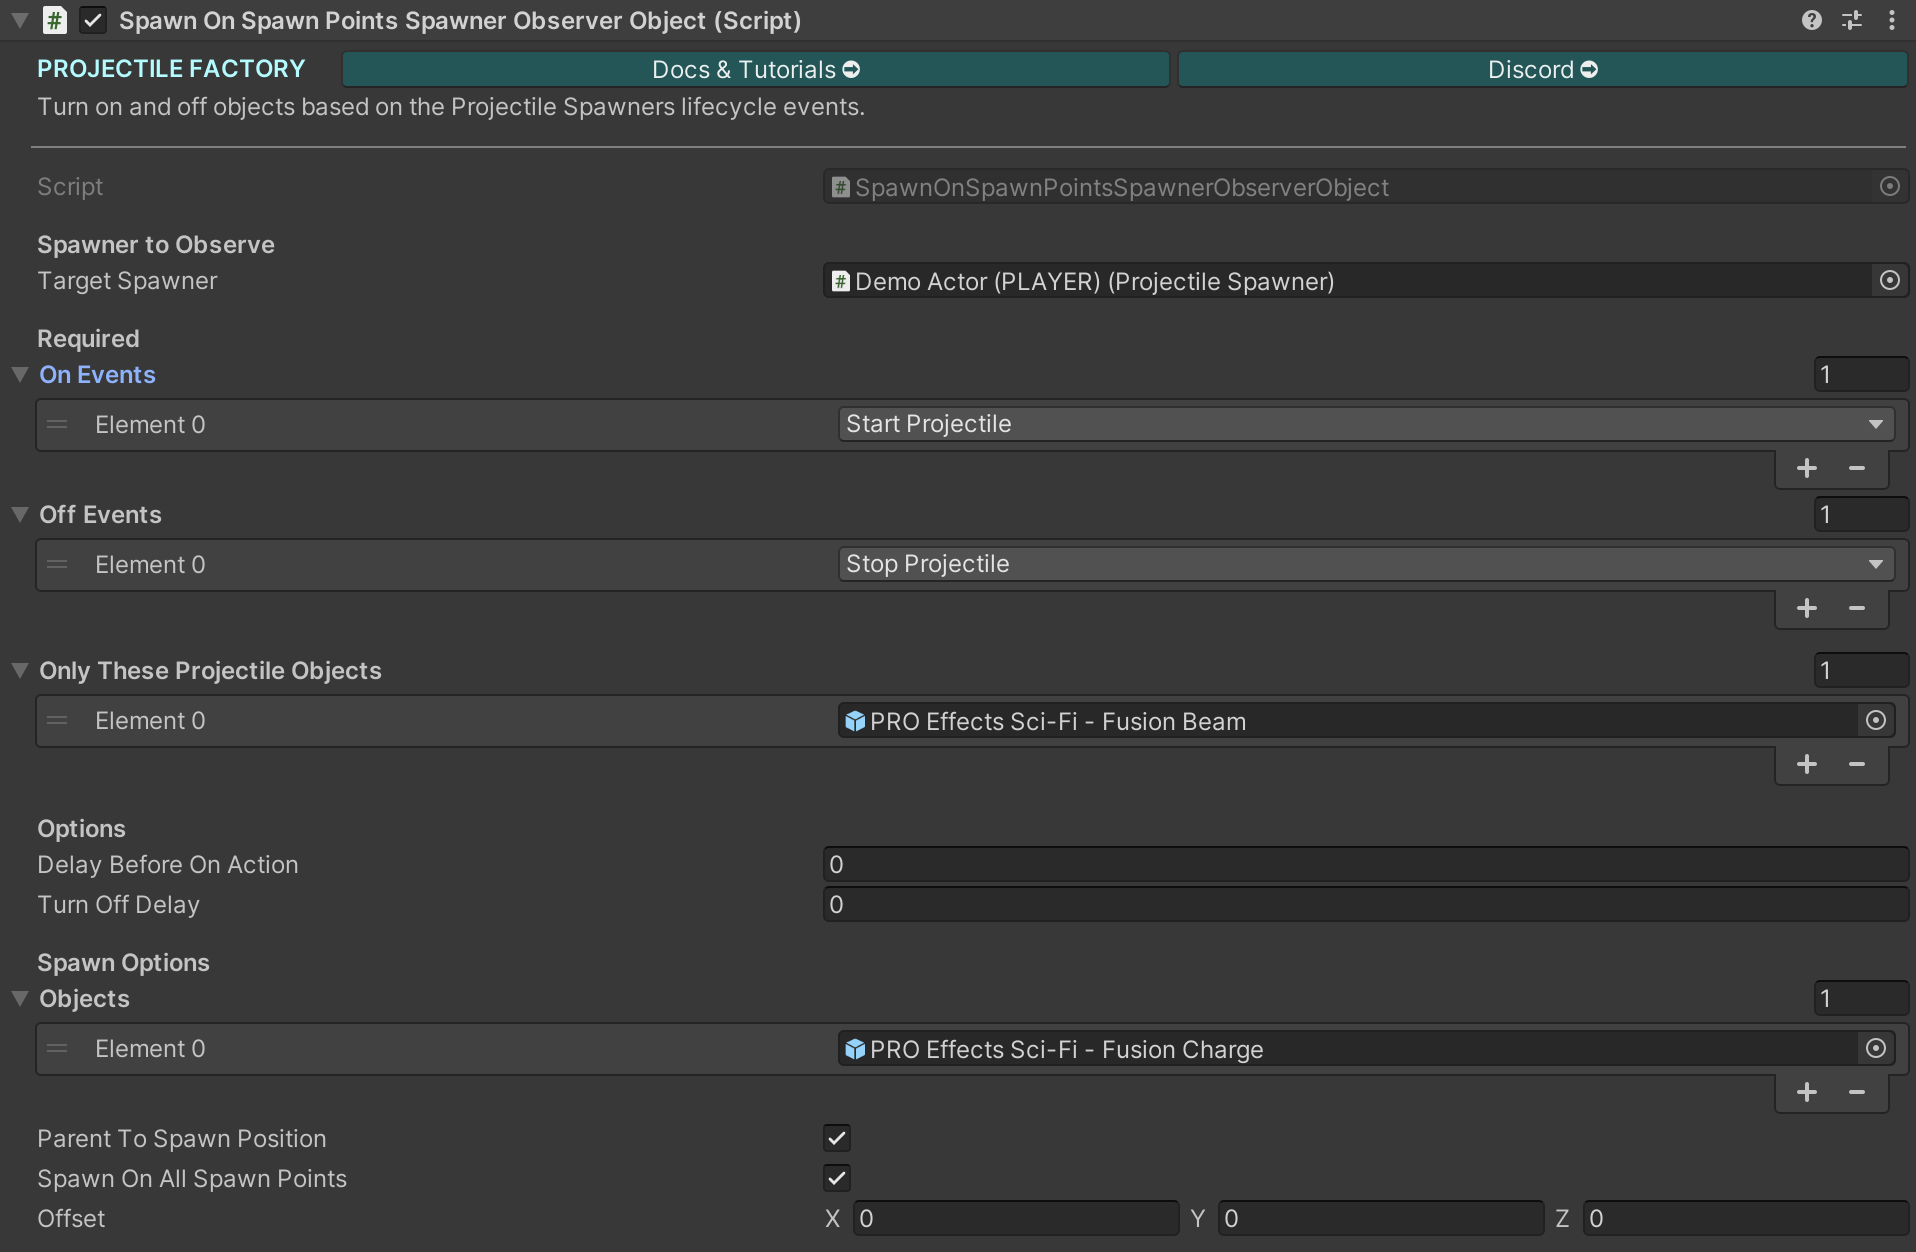This screenshot has width=1916, height=1252.
Task: Open object picker for Fusion Beam element
Action: 1875,721
